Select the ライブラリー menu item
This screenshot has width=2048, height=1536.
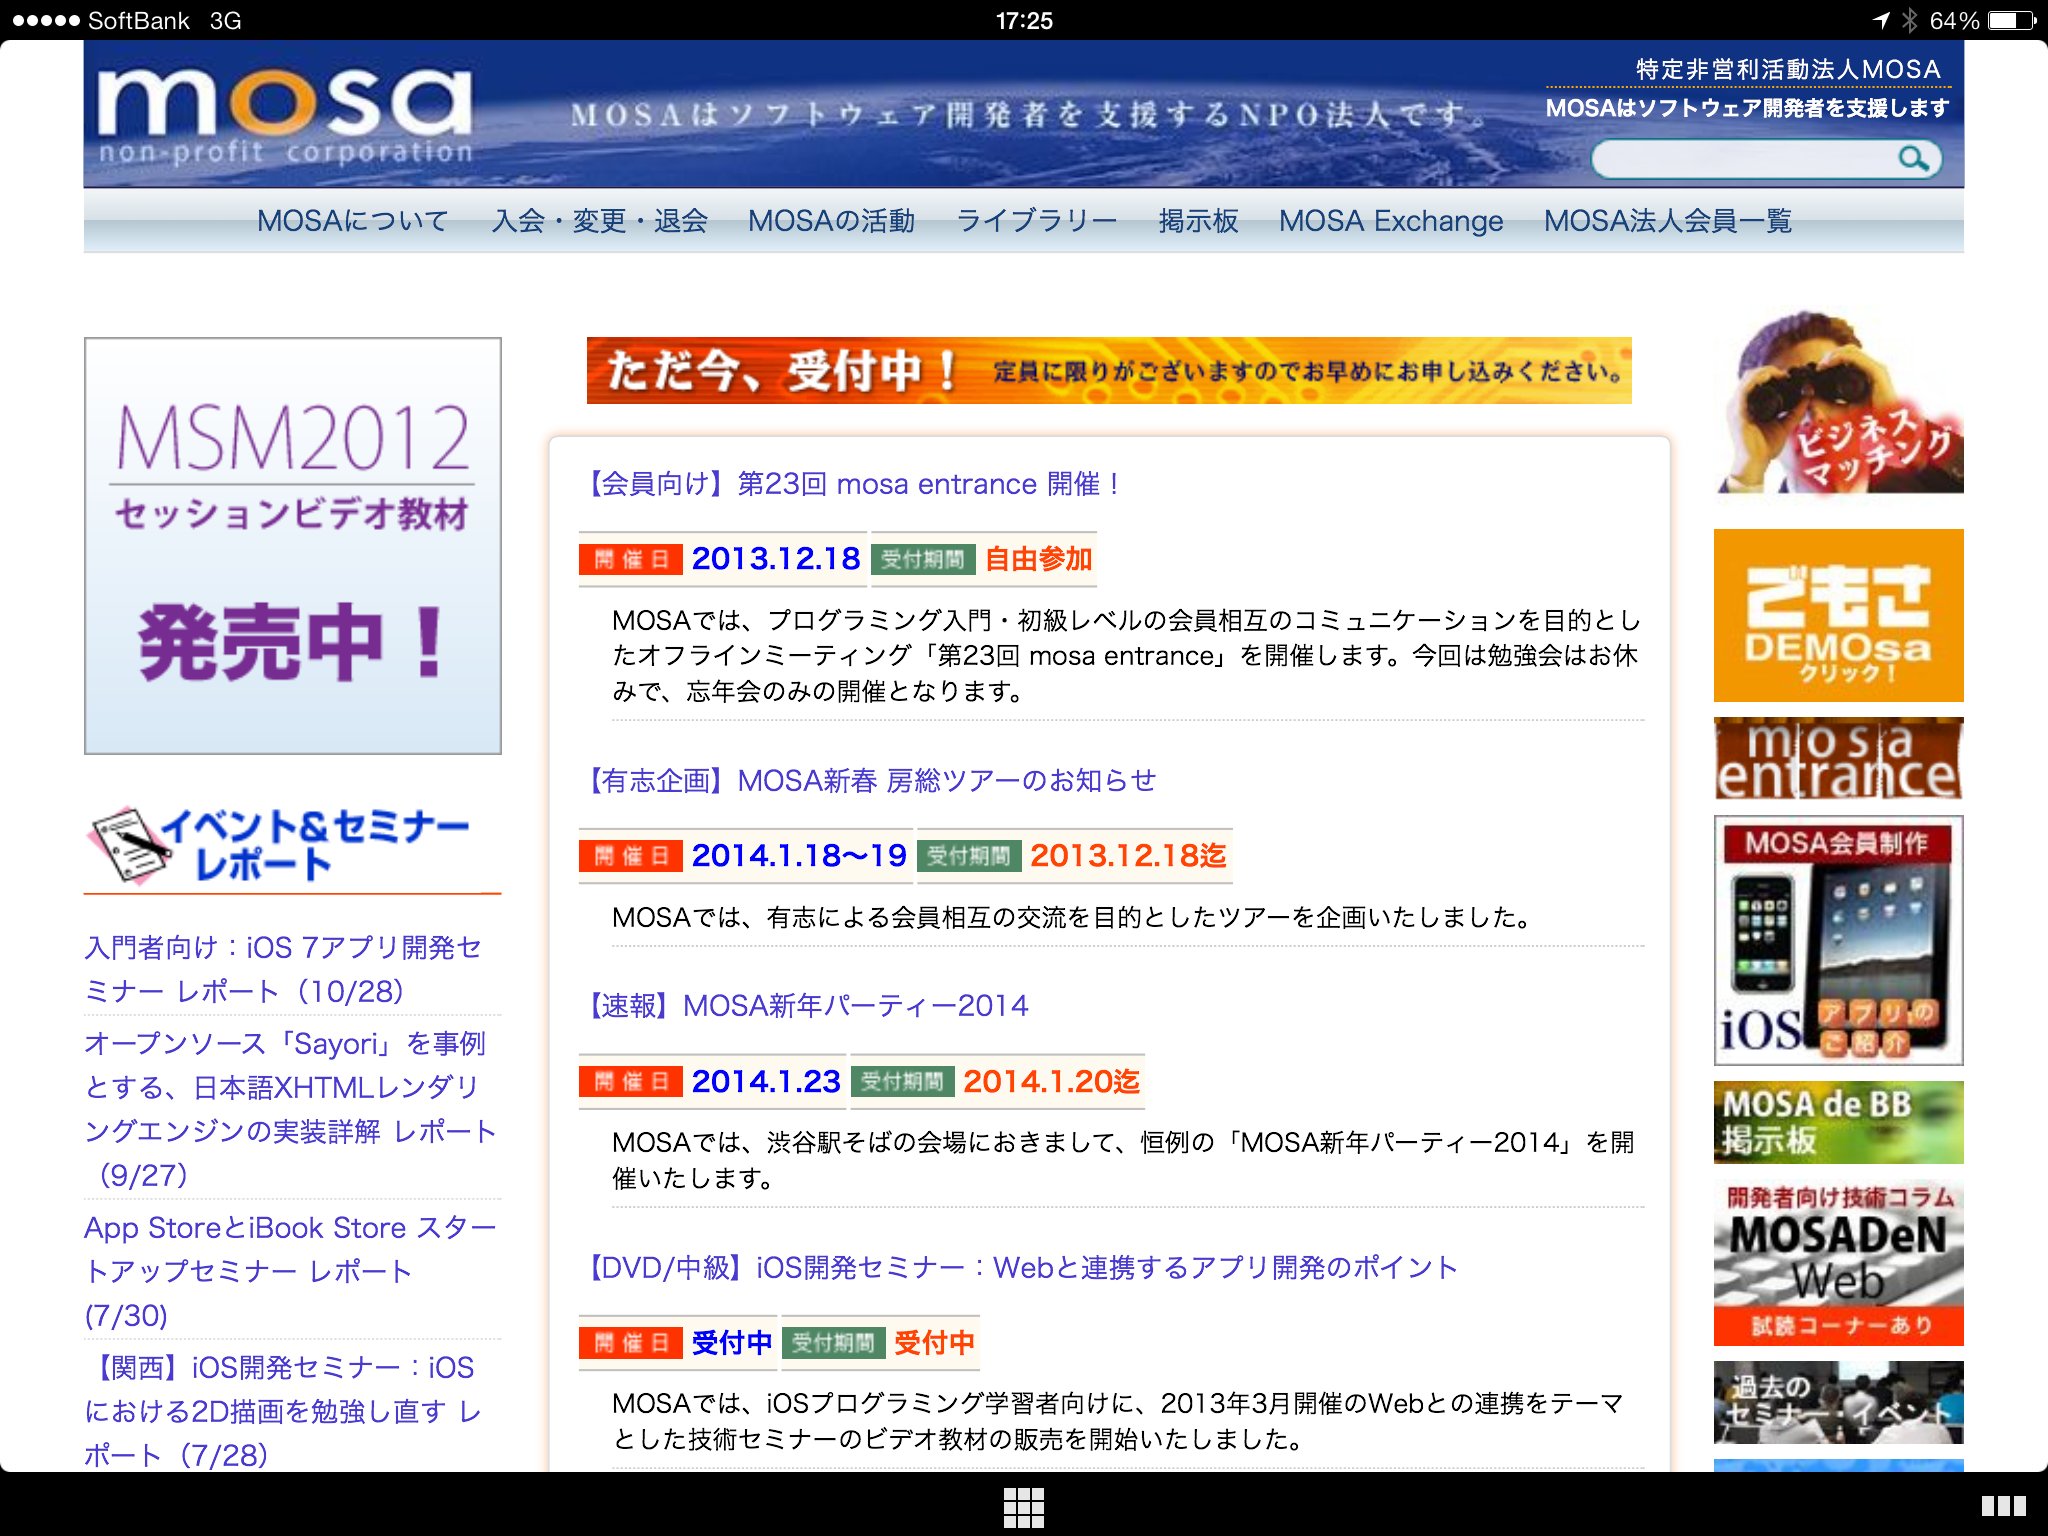pyautogui.click(x=1036, y=221)
